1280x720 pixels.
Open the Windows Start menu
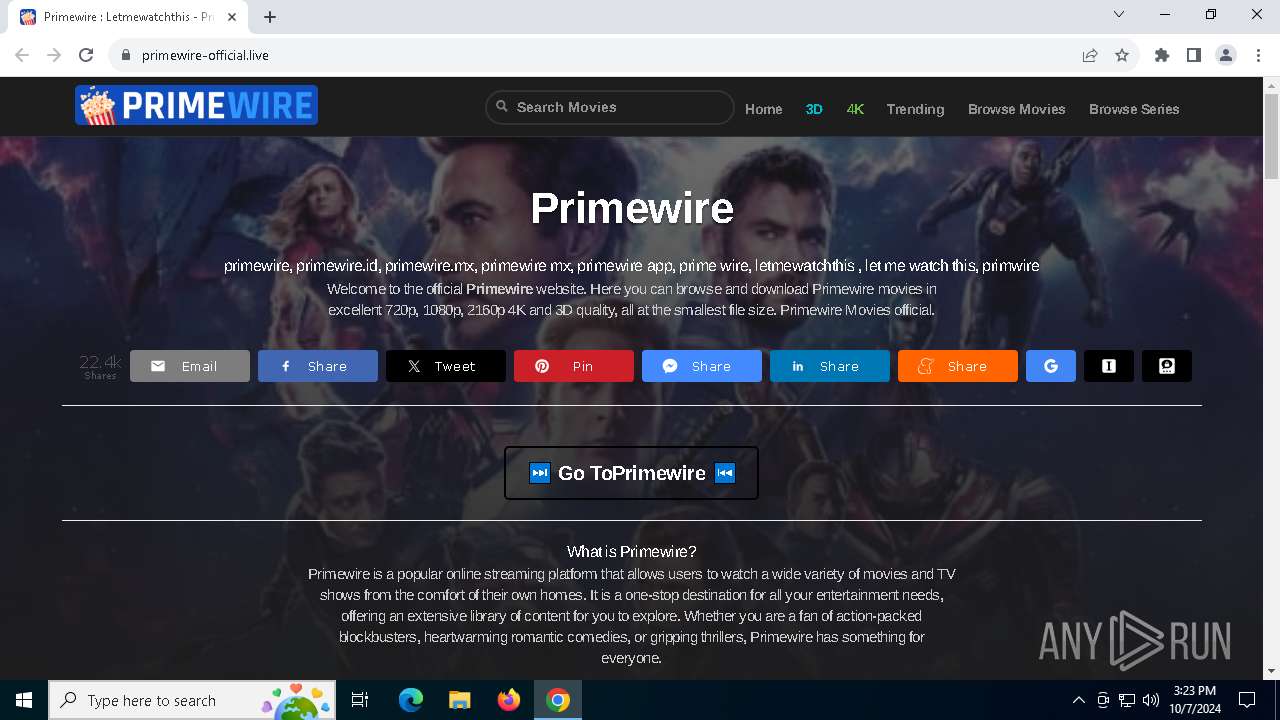click(x=24, y=700)
